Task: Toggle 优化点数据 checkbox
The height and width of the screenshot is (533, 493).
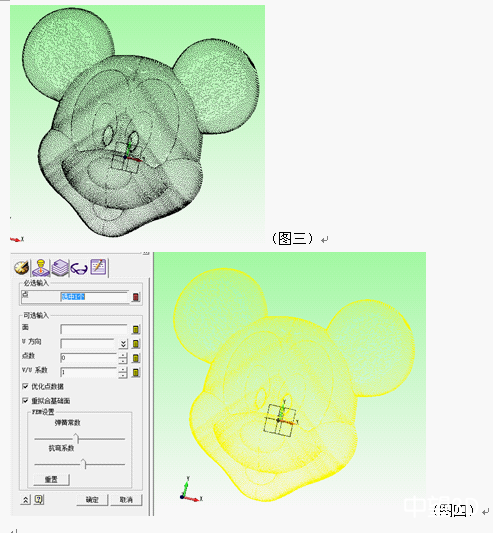Action: (25, 386)
